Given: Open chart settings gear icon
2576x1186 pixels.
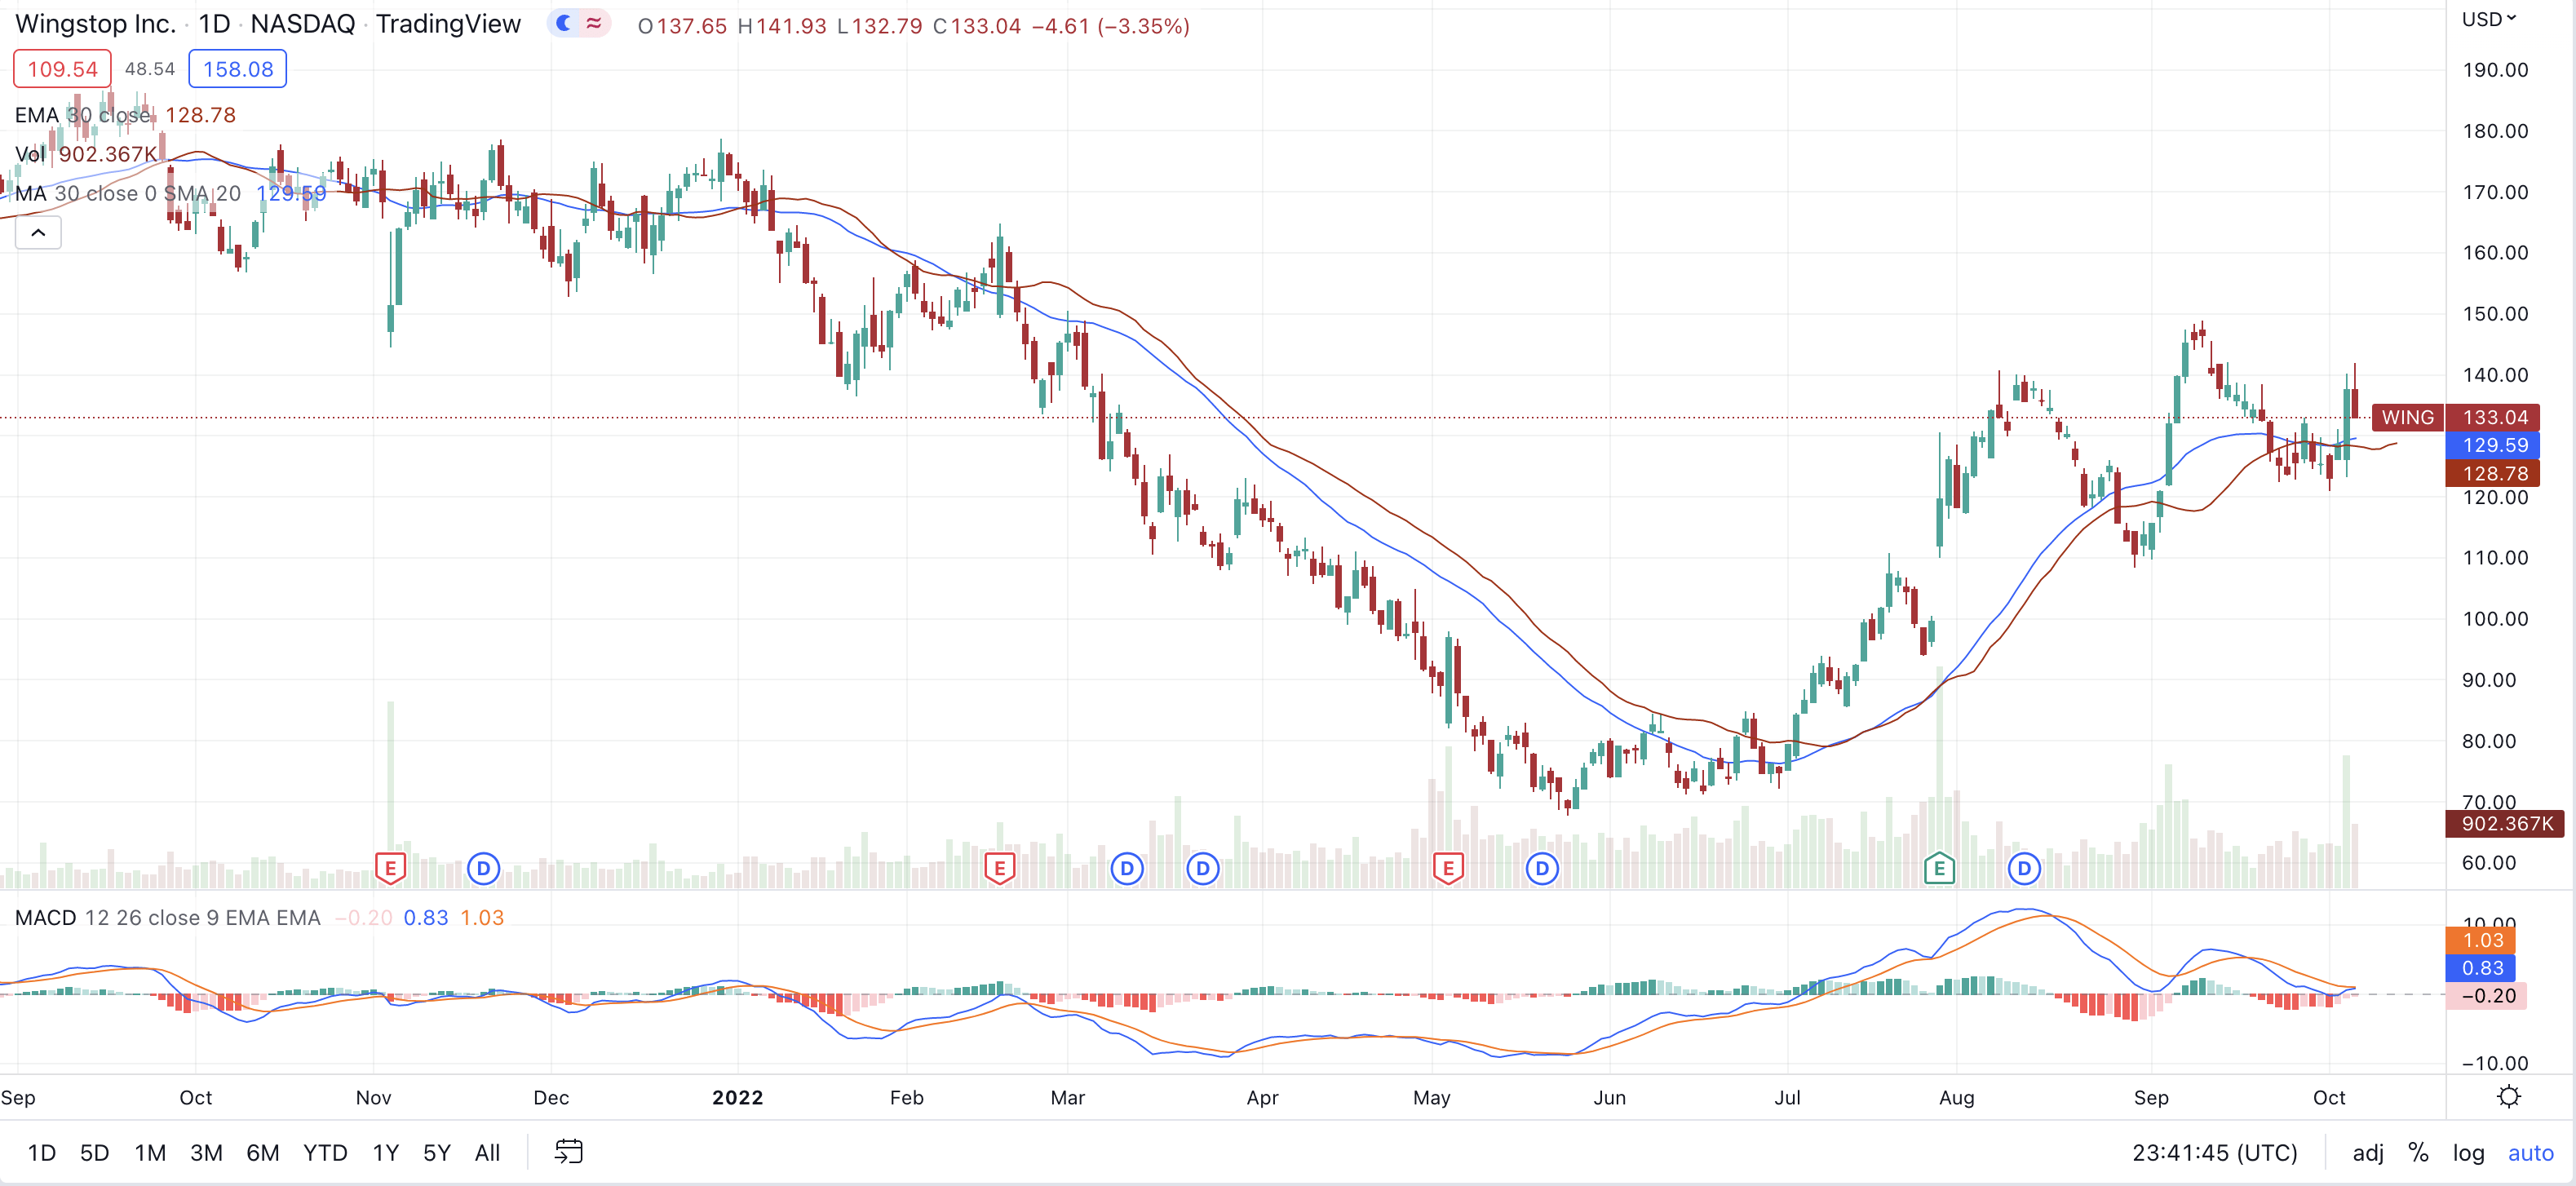Looking at the screenshot, I should (2508, 1097).
